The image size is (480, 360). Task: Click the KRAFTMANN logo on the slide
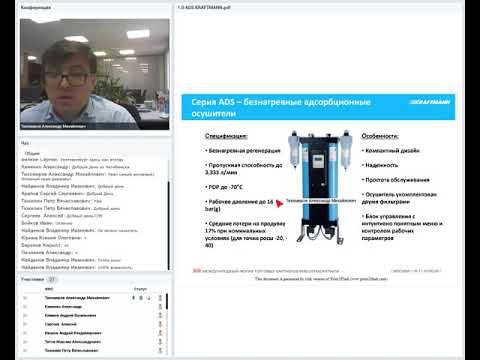429,102
